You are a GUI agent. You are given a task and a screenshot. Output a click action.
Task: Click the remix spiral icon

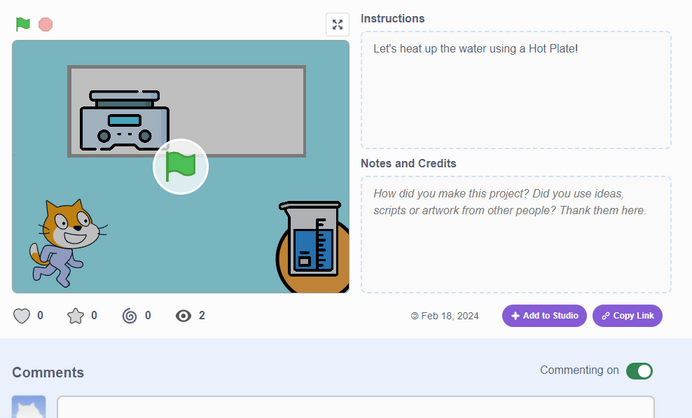click(x=130, y=316)
